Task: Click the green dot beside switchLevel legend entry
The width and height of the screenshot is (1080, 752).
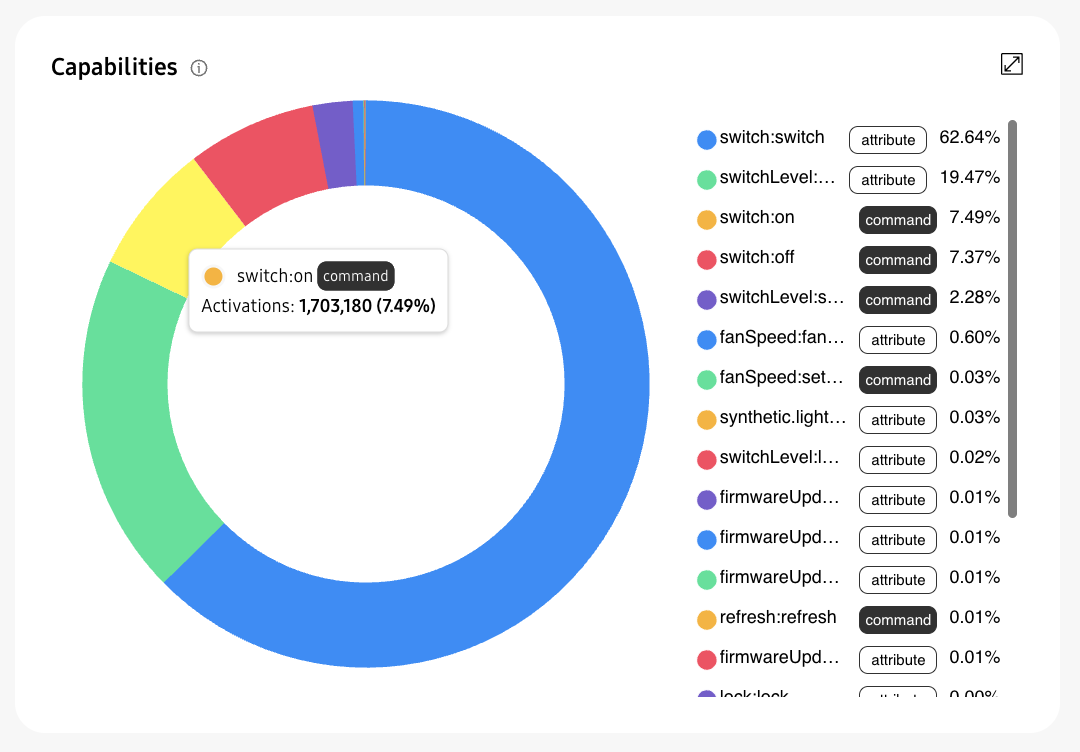Action: tap(706, 180)
